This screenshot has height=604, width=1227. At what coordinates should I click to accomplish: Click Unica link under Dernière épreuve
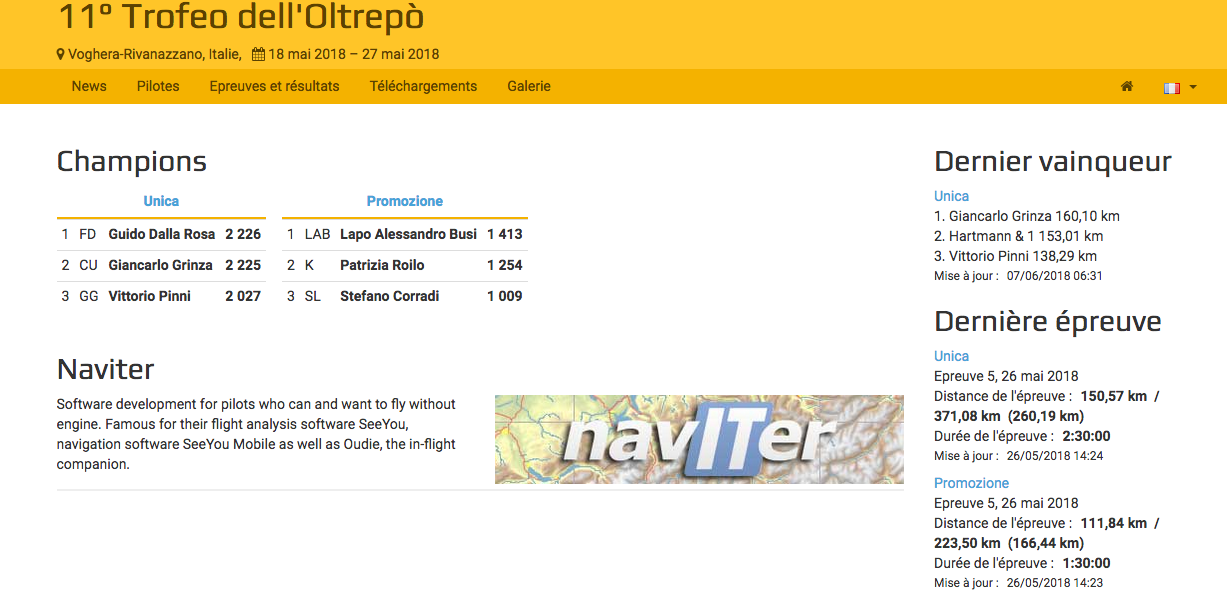(951, 356)
